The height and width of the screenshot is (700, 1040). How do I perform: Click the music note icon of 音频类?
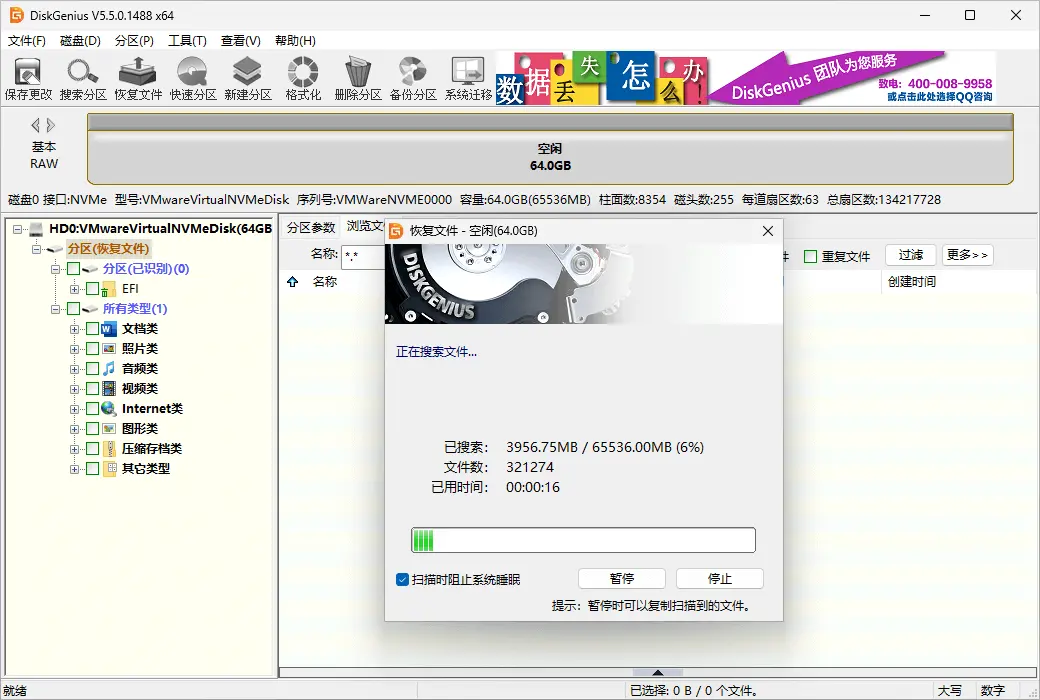coord(109,369)
